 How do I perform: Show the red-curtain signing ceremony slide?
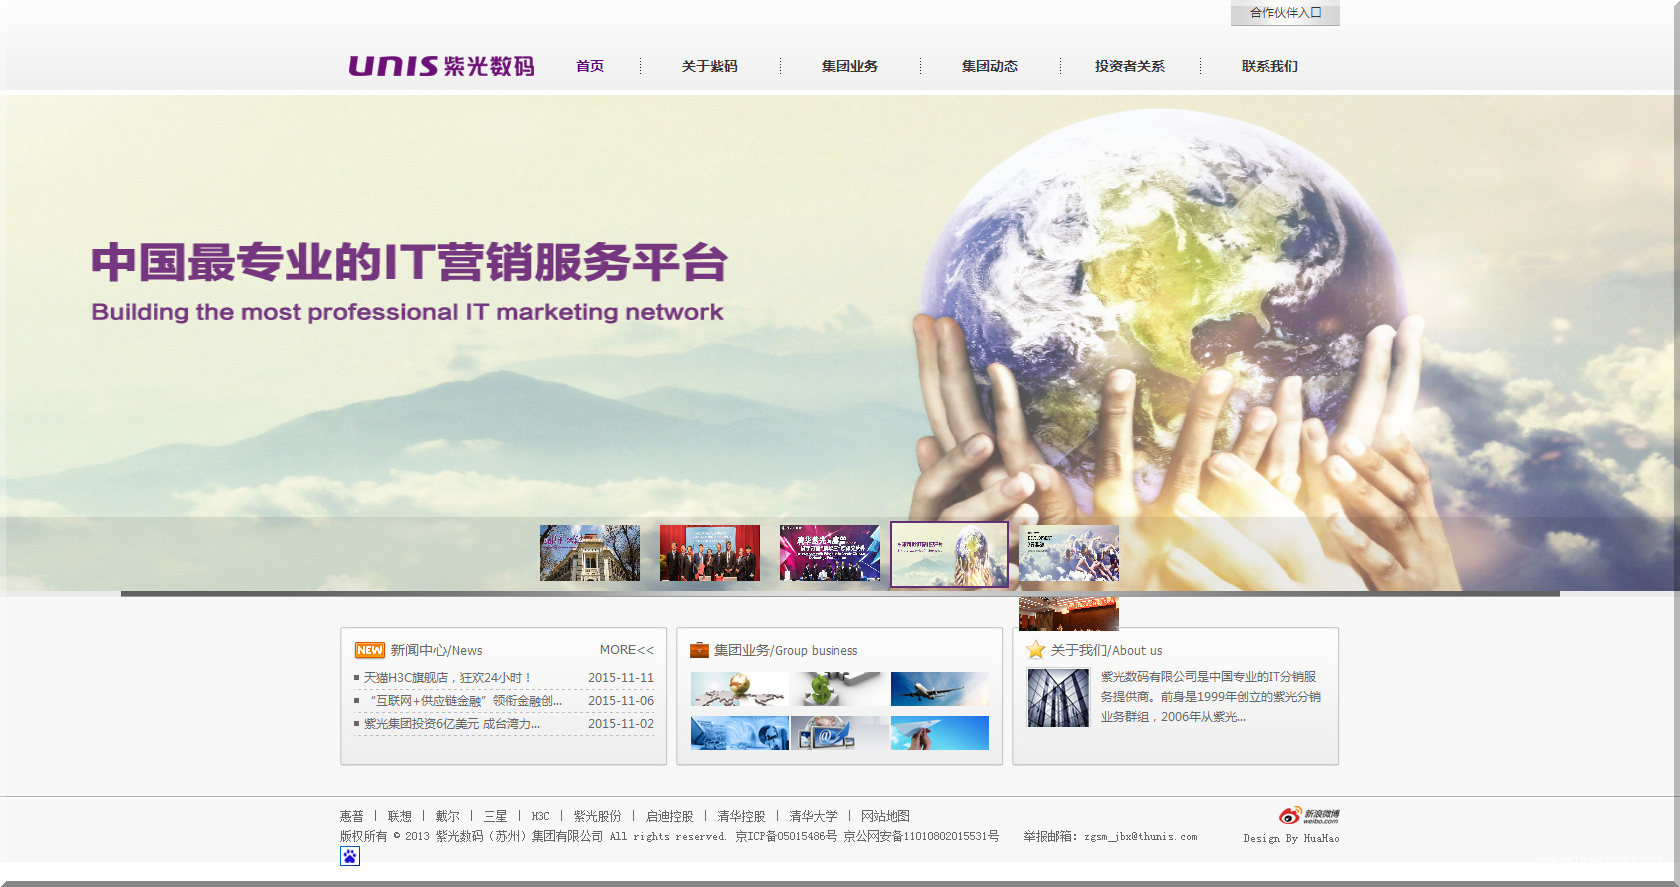click(709, 553)
